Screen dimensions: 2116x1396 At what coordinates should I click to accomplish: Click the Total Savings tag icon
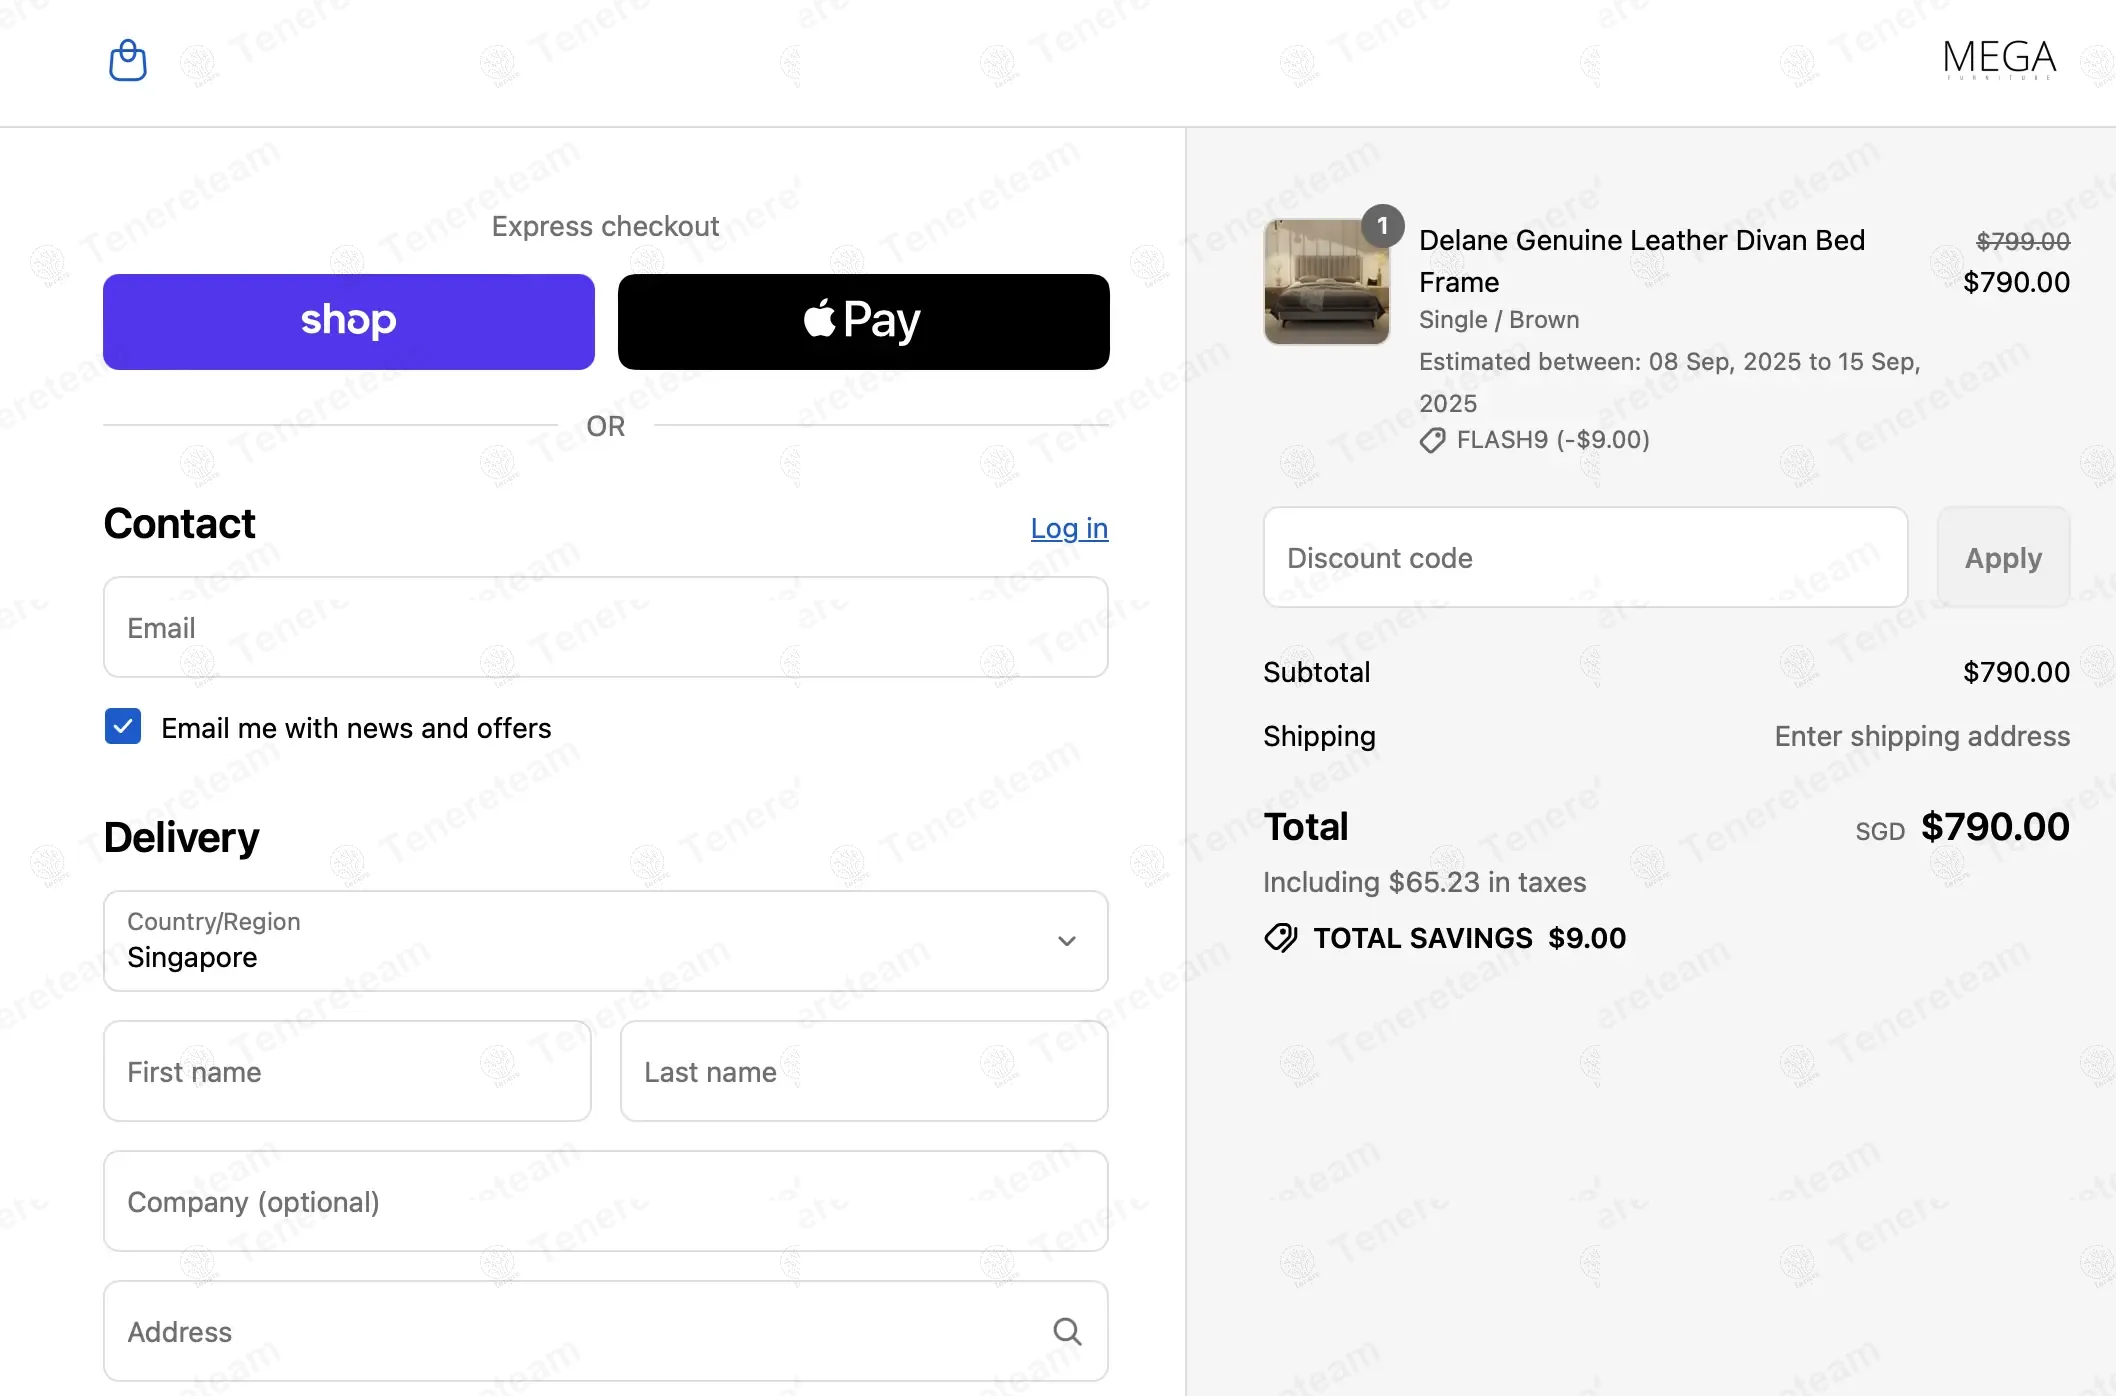tap(1281, 938)
